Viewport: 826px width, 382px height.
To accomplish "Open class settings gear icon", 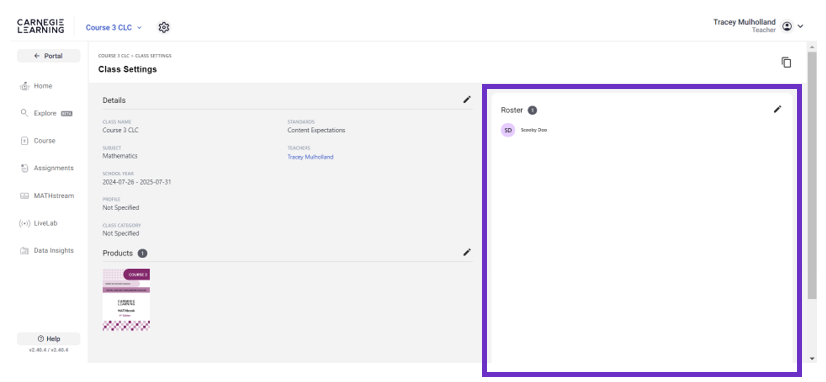I will pyautogui.click(x=164, y=27).
